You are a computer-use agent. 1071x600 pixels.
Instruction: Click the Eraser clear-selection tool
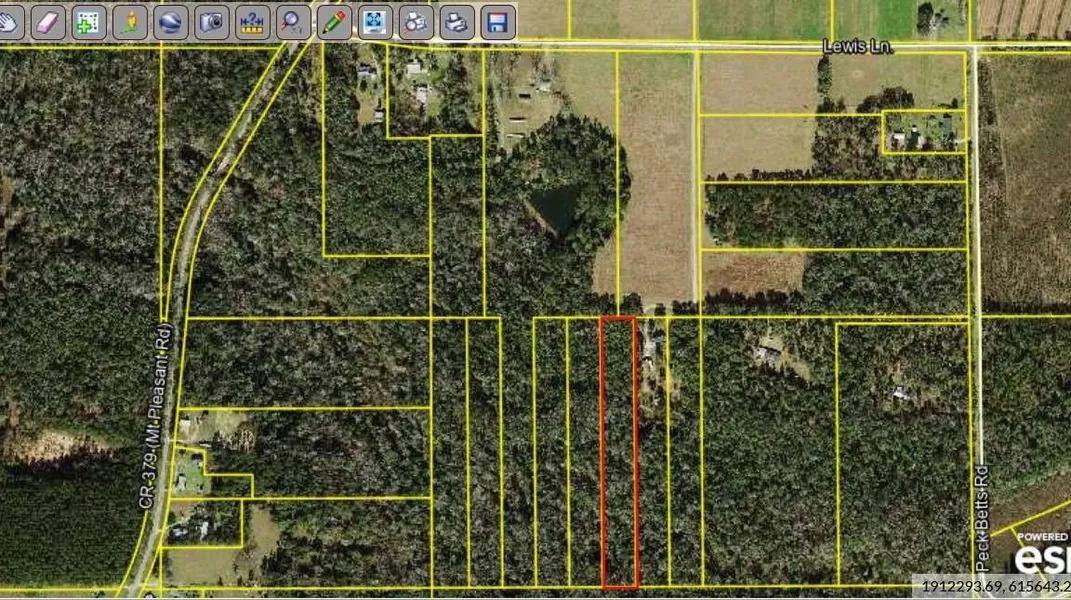(x=48, y=21)
